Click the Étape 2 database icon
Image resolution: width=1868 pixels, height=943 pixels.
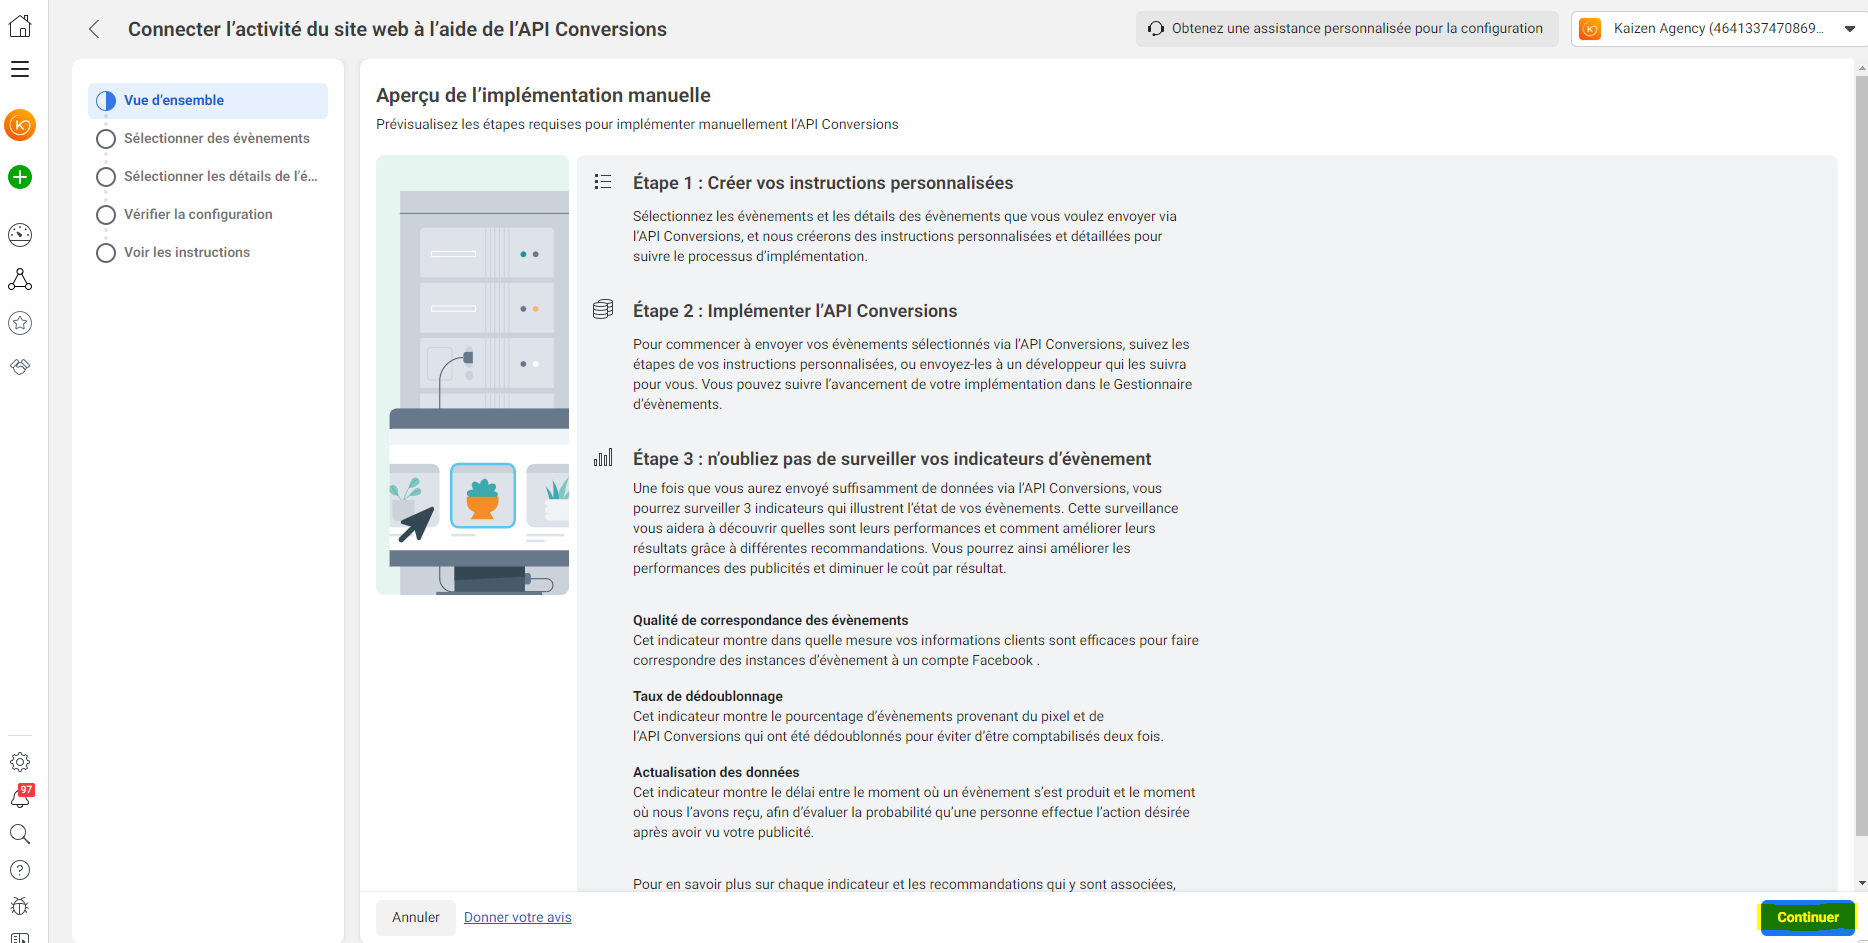[x=603, y=309]
